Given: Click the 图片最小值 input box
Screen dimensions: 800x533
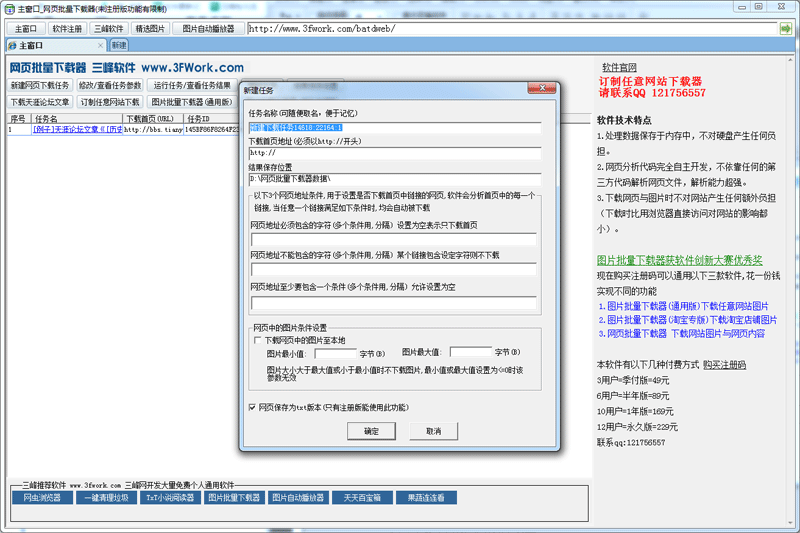Looking at the screenshot, I should click(335, 353).
